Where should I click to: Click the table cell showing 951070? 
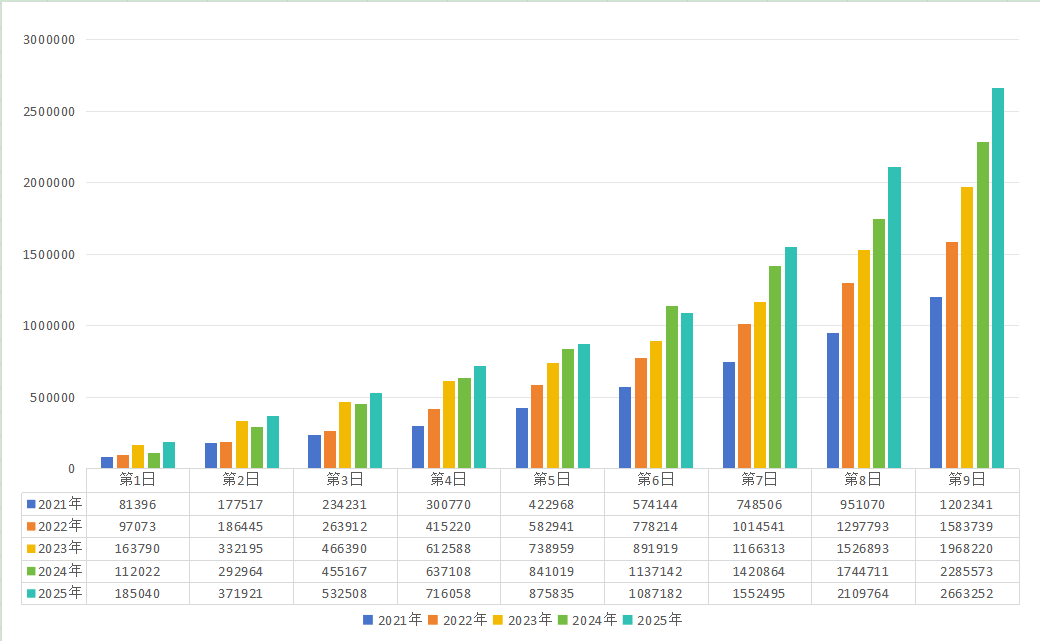click(863, 504)
